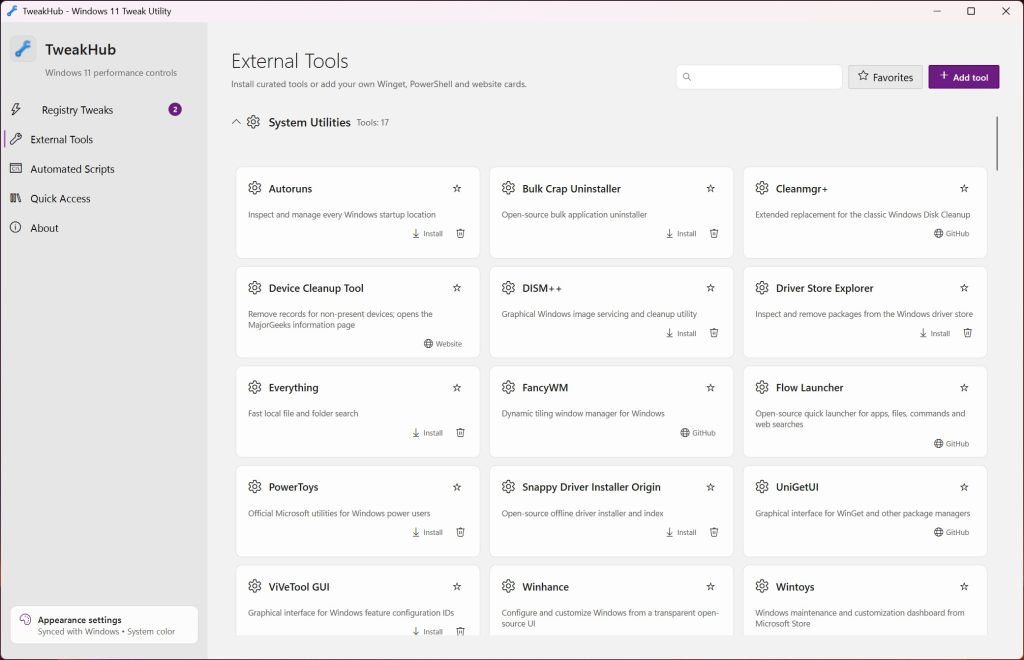The width and height of the screenshot is (1024, 660).
Task: Favorite ViVeTool GUI star
Action: point(457,587)
